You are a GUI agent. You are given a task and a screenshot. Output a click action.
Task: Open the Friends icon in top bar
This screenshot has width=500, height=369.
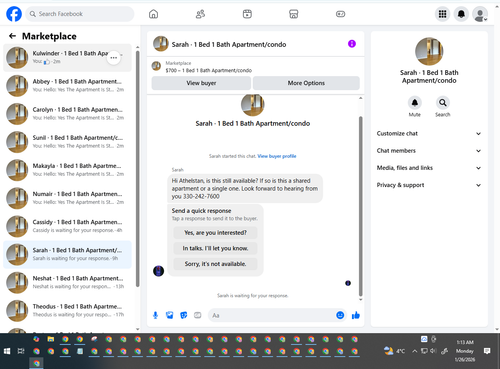pyautogui.click(x=200, y=14)
